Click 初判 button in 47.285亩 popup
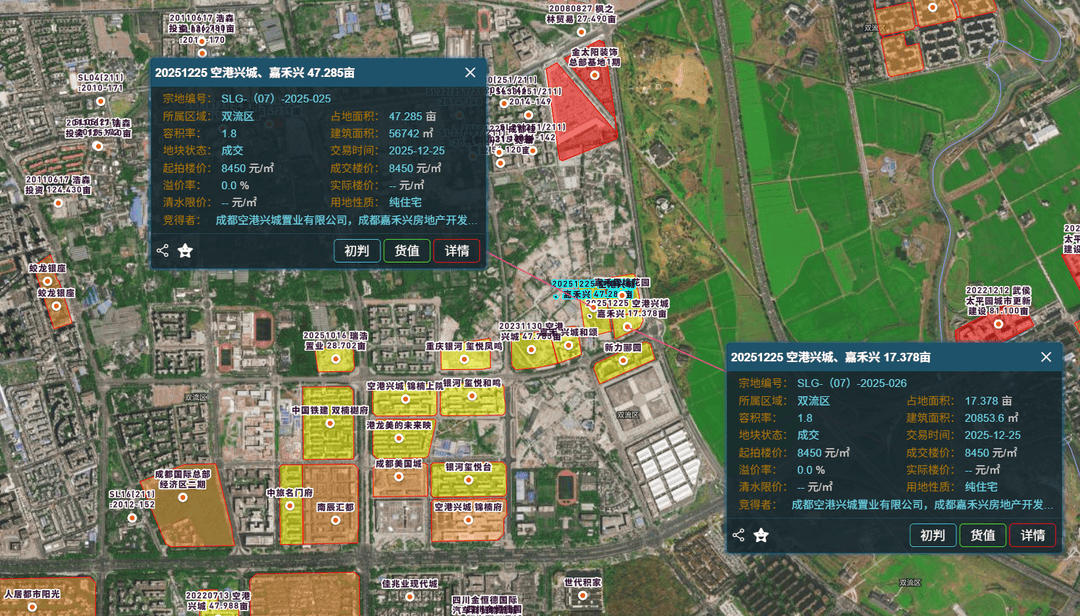 tap(357, 251)
